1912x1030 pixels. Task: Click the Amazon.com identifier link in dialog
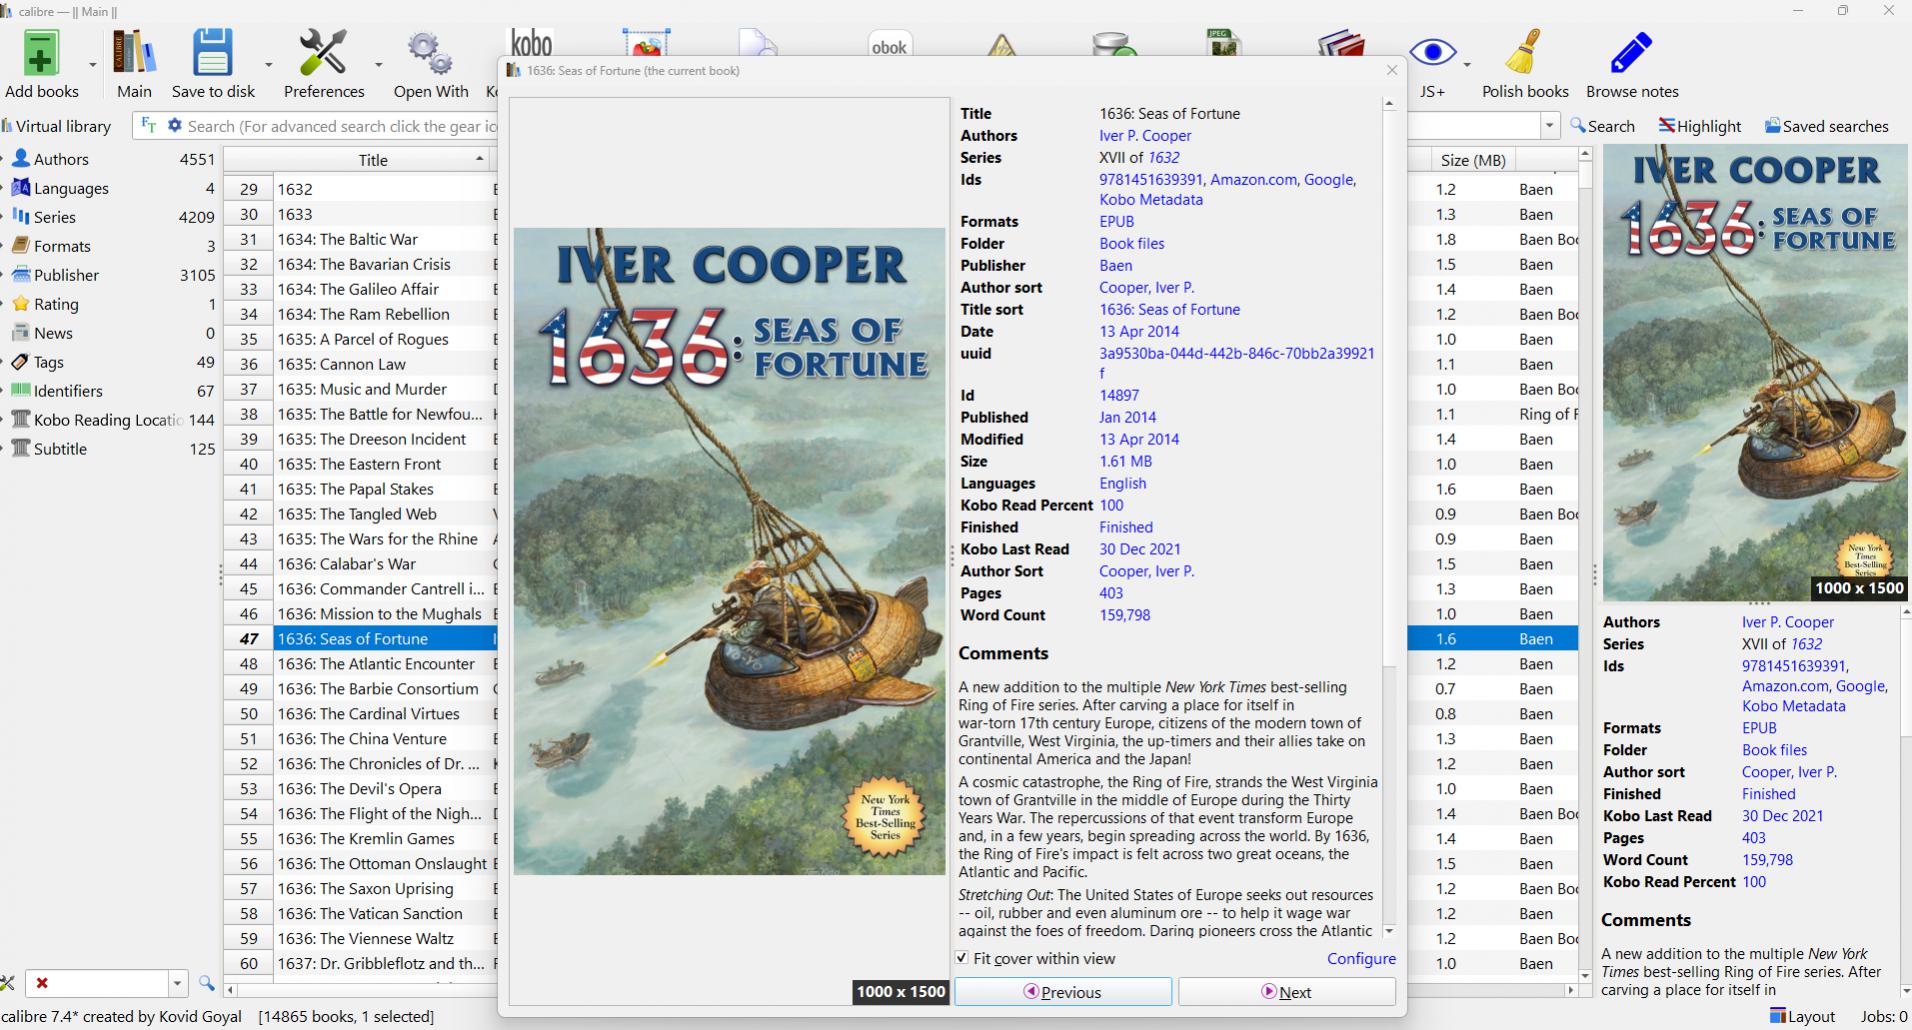[x=1253, y=180]
